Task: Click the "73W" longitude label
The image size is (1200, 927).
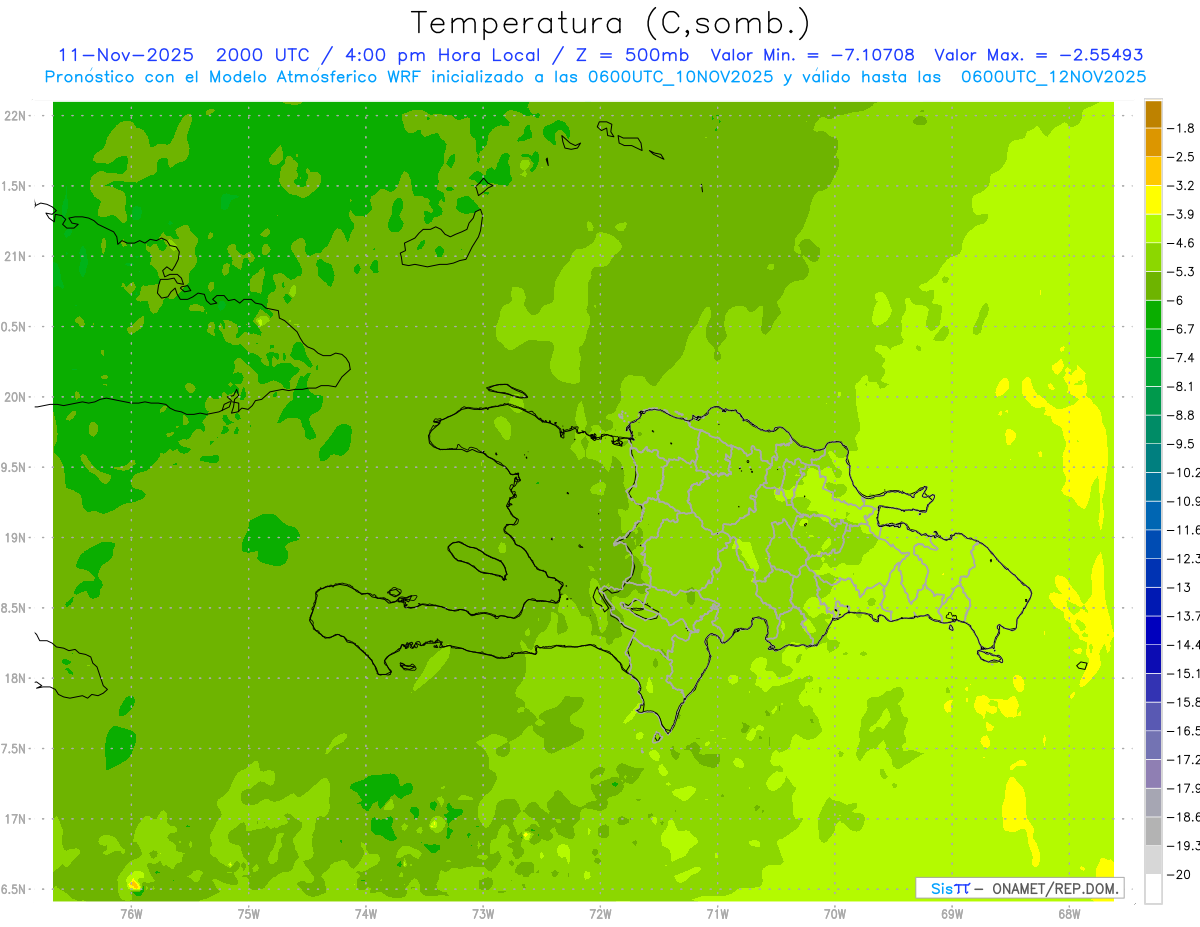Action: (483, 912)
